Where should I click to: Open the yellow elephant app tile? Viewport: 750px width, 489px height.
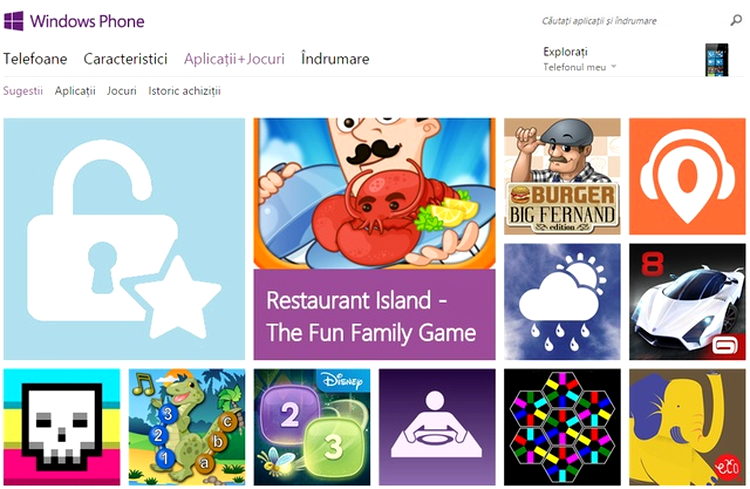point(687,427)
